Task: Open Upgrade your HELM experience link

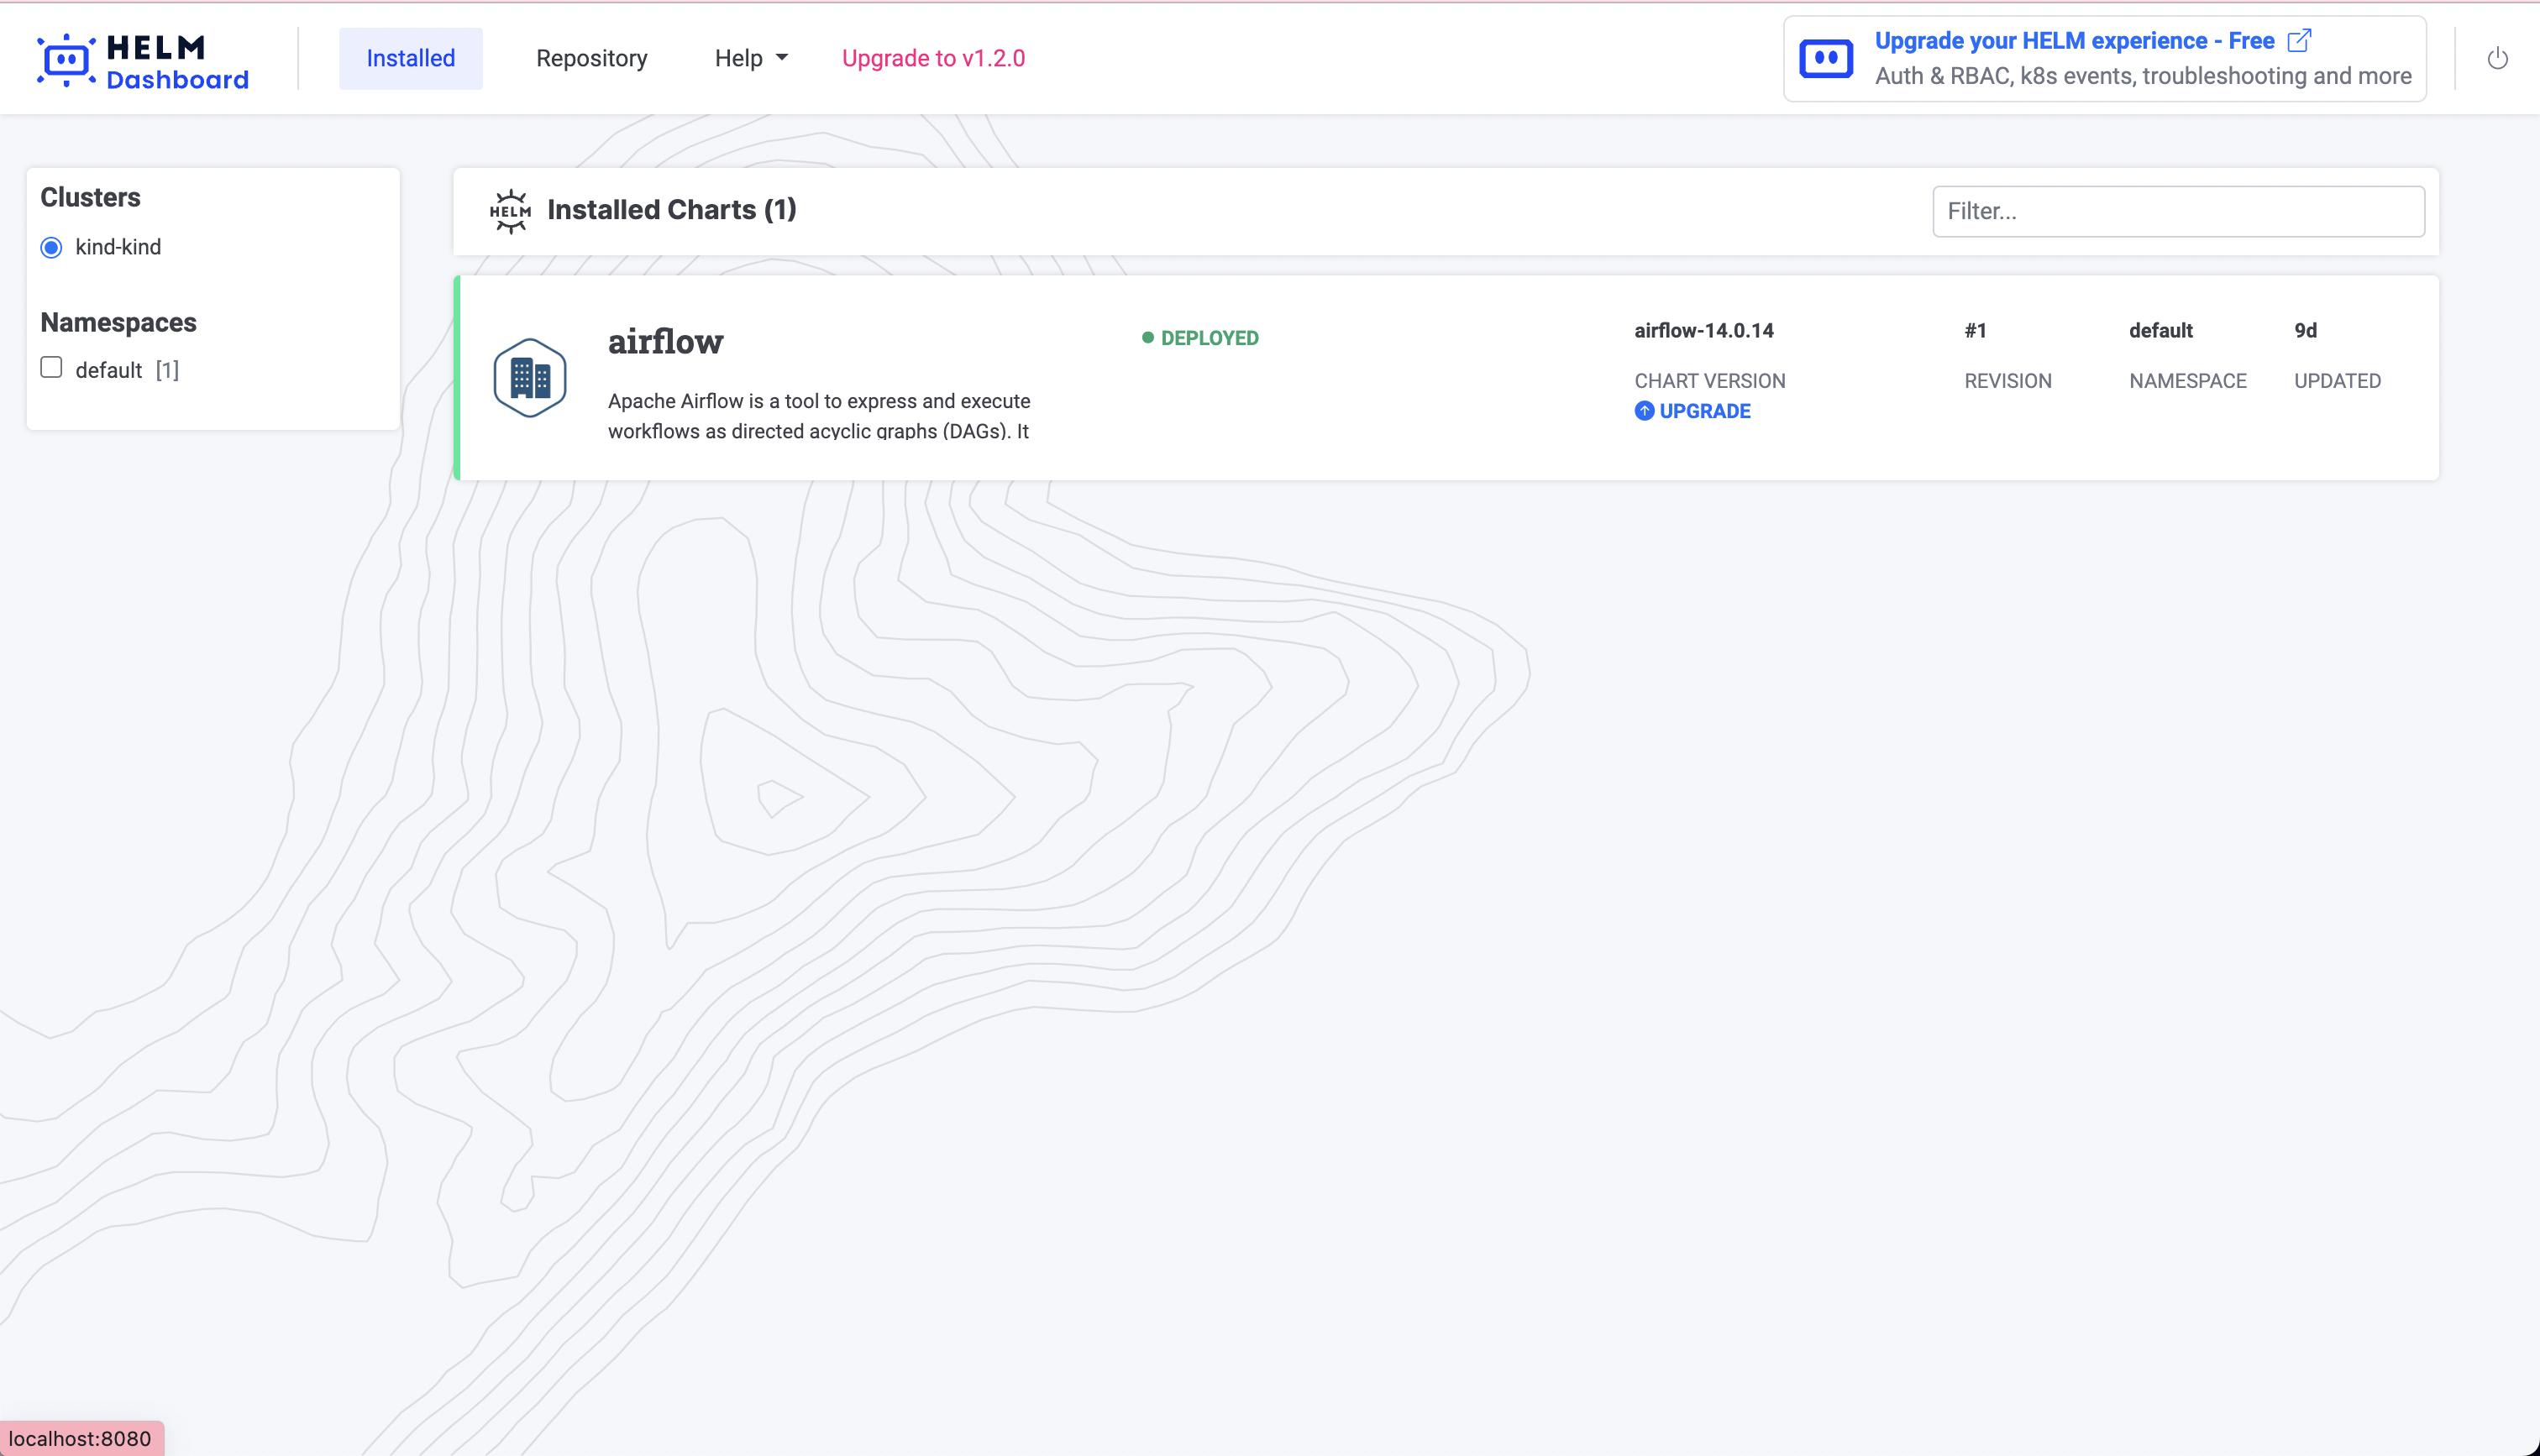Action: point(2073,40)
